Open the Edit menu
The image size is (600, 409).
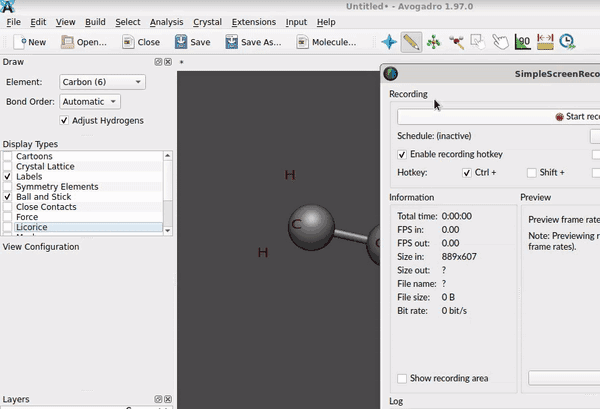click(x=38, y=22)
